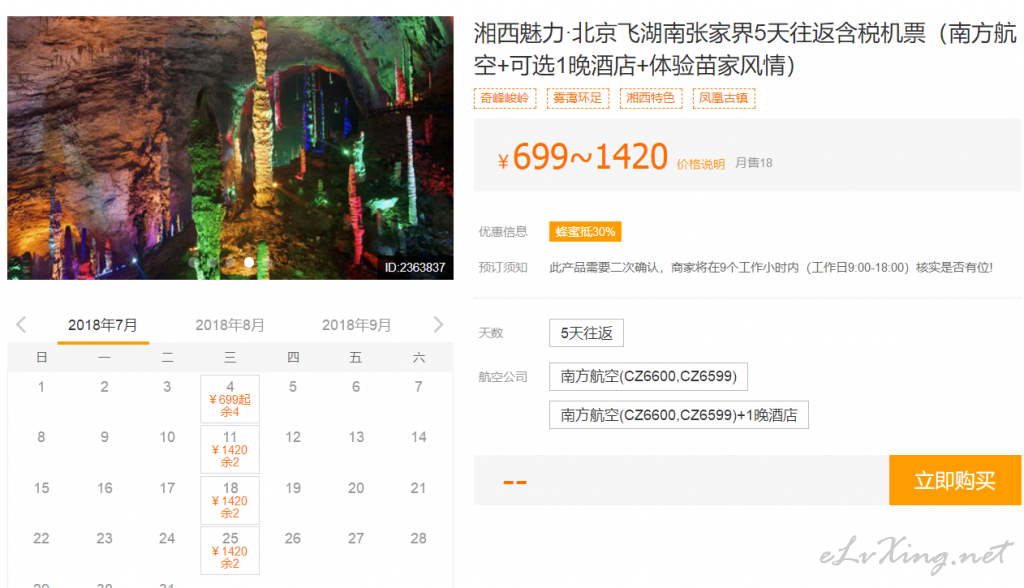Click calendar date 10
1024x588 pixels.
[x=167, y=437]
